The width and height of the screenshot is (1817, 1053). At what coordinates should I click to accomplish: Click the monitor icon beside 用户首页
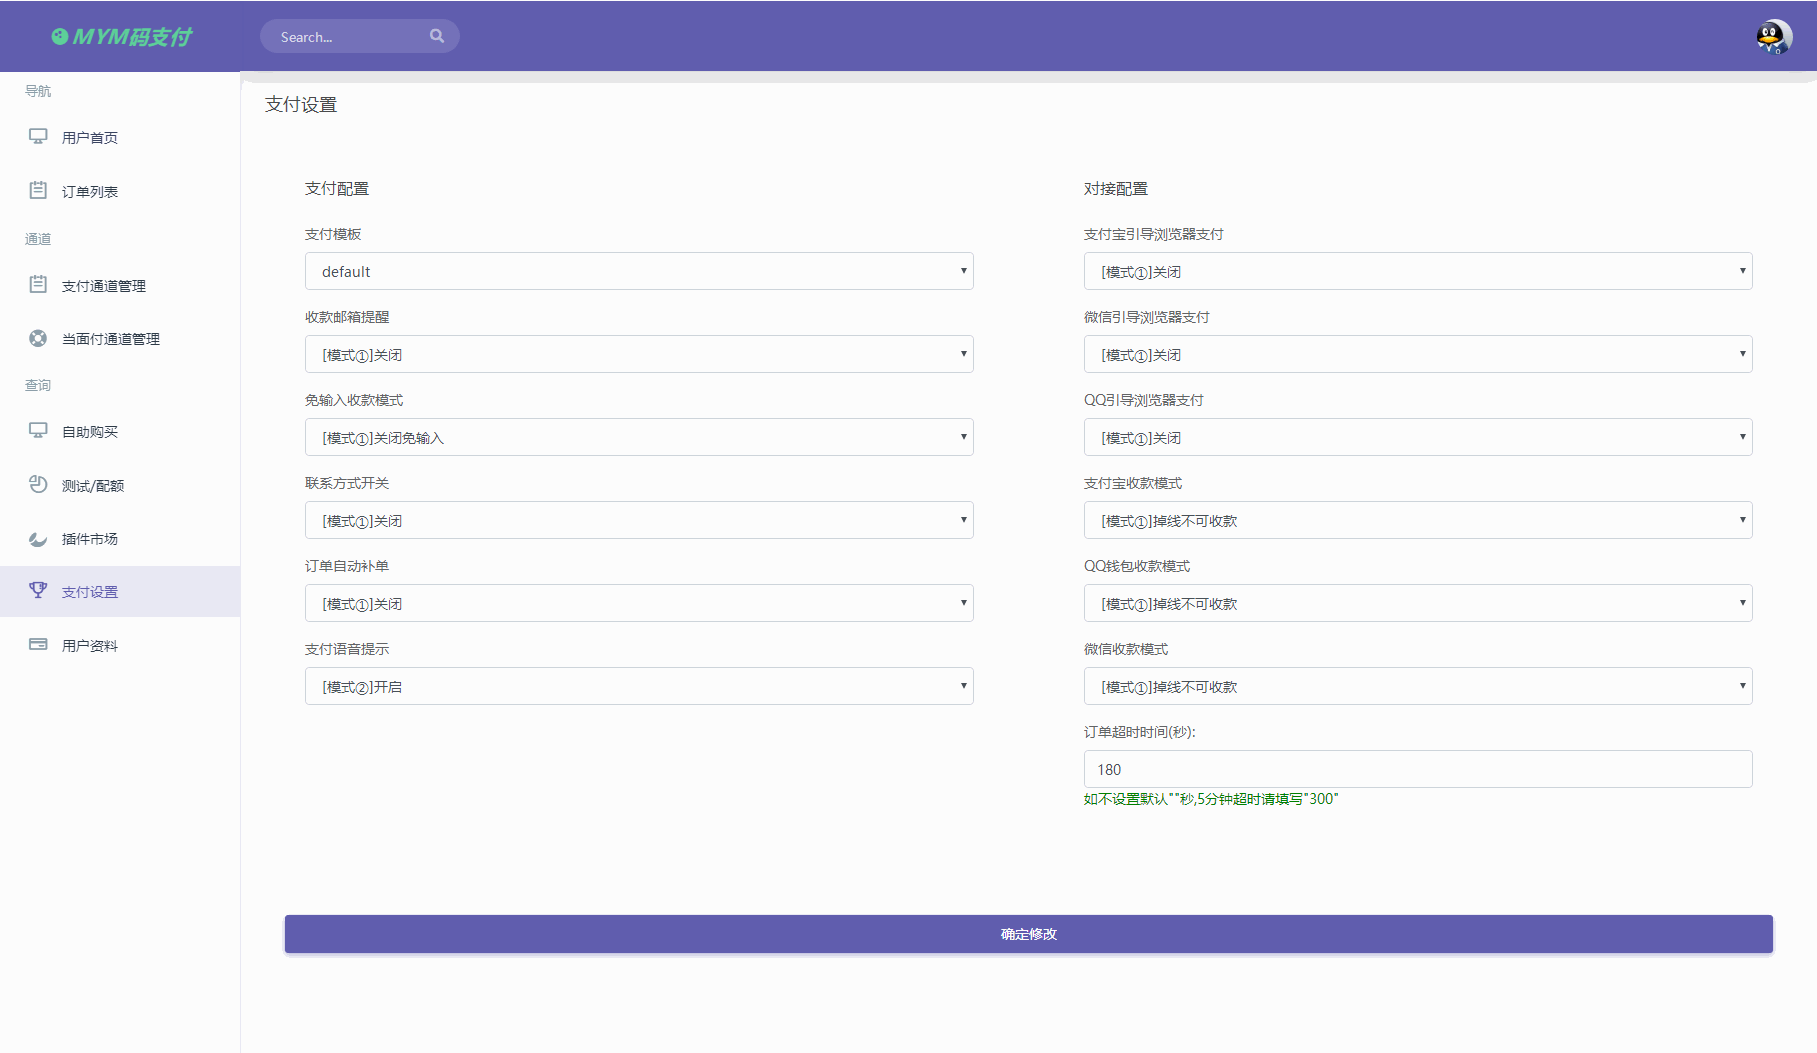[38, 137]
